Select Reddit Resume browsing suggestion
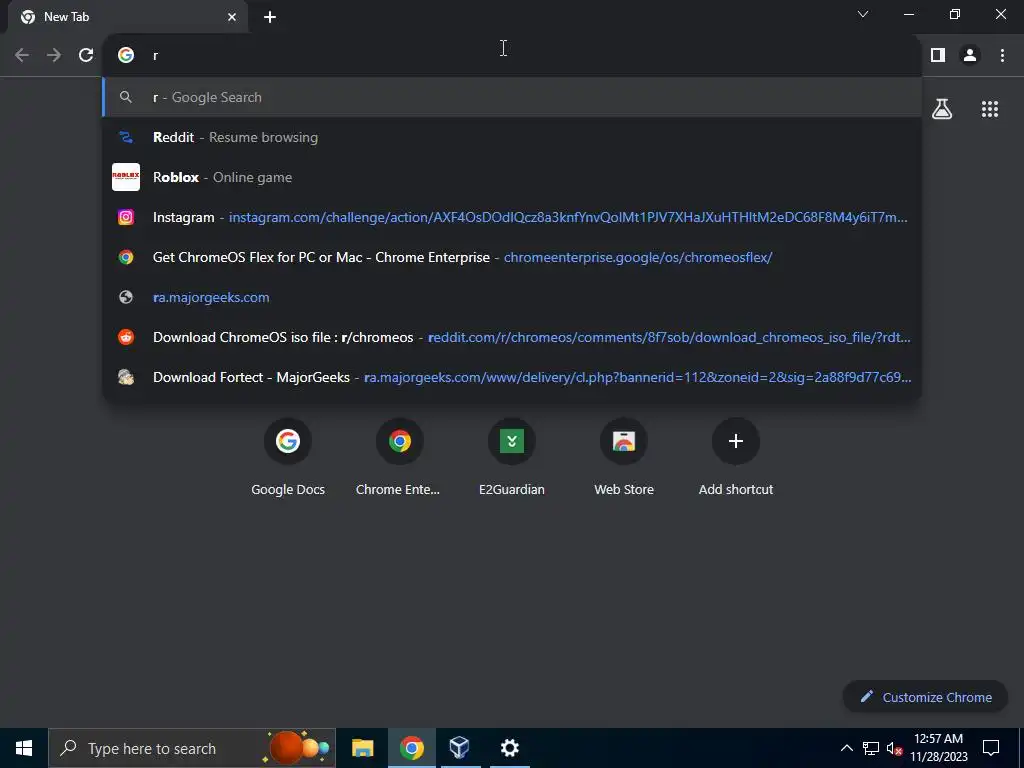 tap(512, 137)
